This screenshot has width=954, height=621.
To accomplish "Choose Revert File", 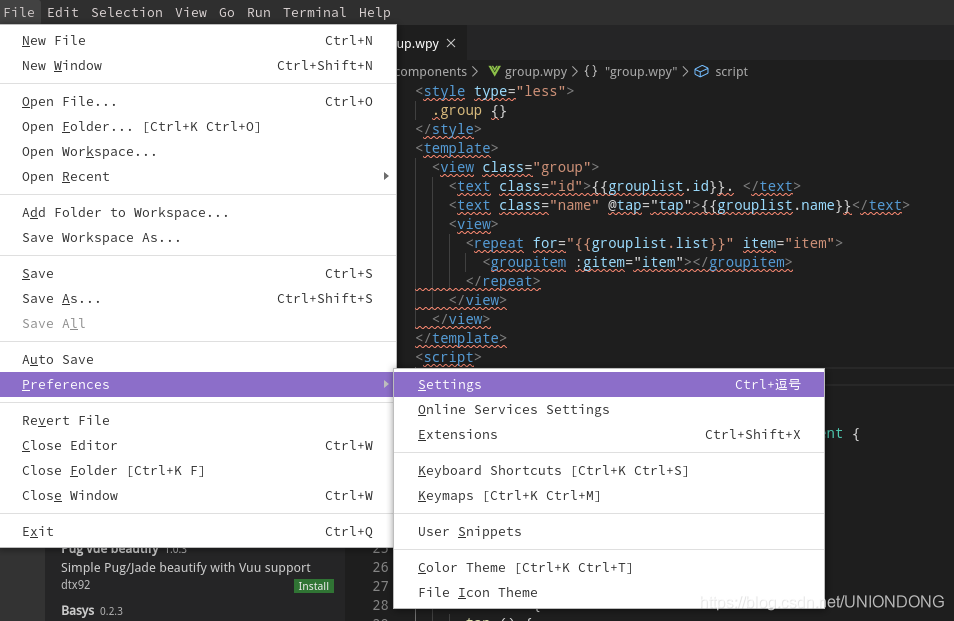I will (198, 420).
